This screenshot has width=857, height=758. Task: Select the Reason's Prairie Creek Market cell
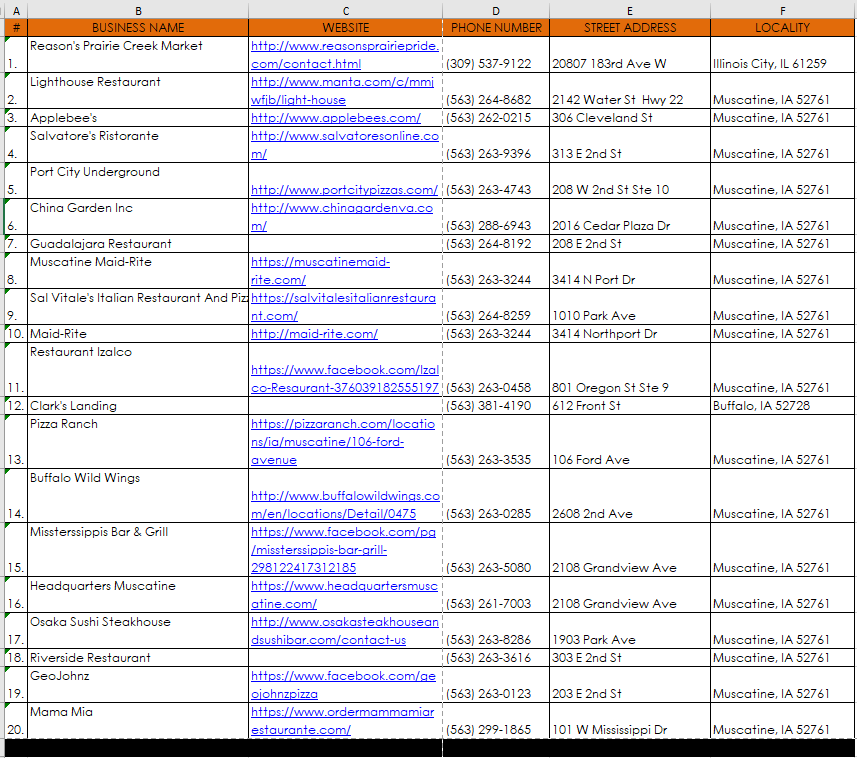point(138,55)
